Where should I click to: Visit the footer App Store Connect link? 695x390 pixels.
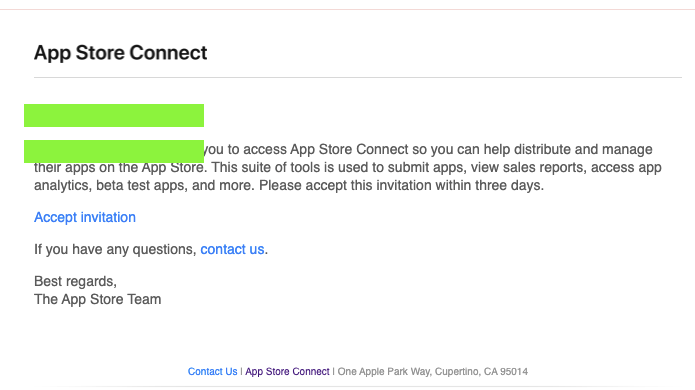[287, 371]
